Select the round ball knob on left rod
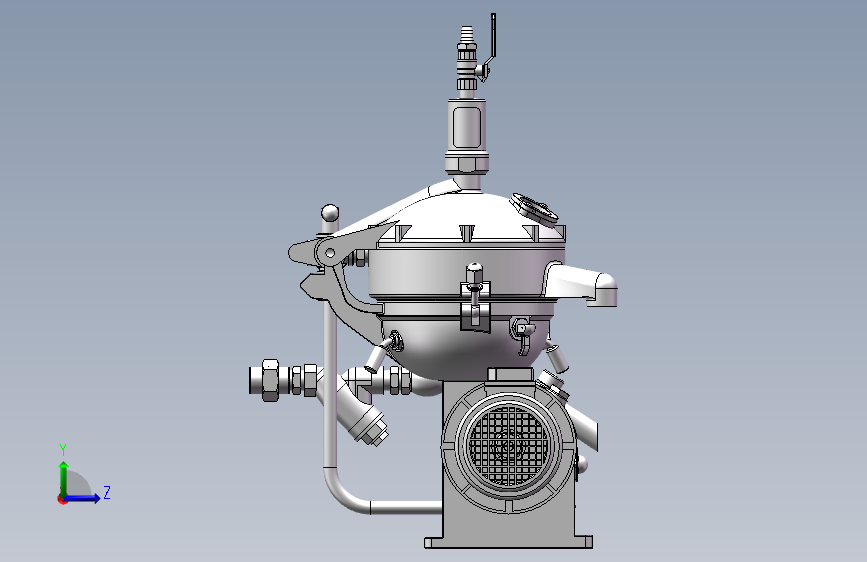Viewport: 867px width, 562px height. tap(330, 213)
